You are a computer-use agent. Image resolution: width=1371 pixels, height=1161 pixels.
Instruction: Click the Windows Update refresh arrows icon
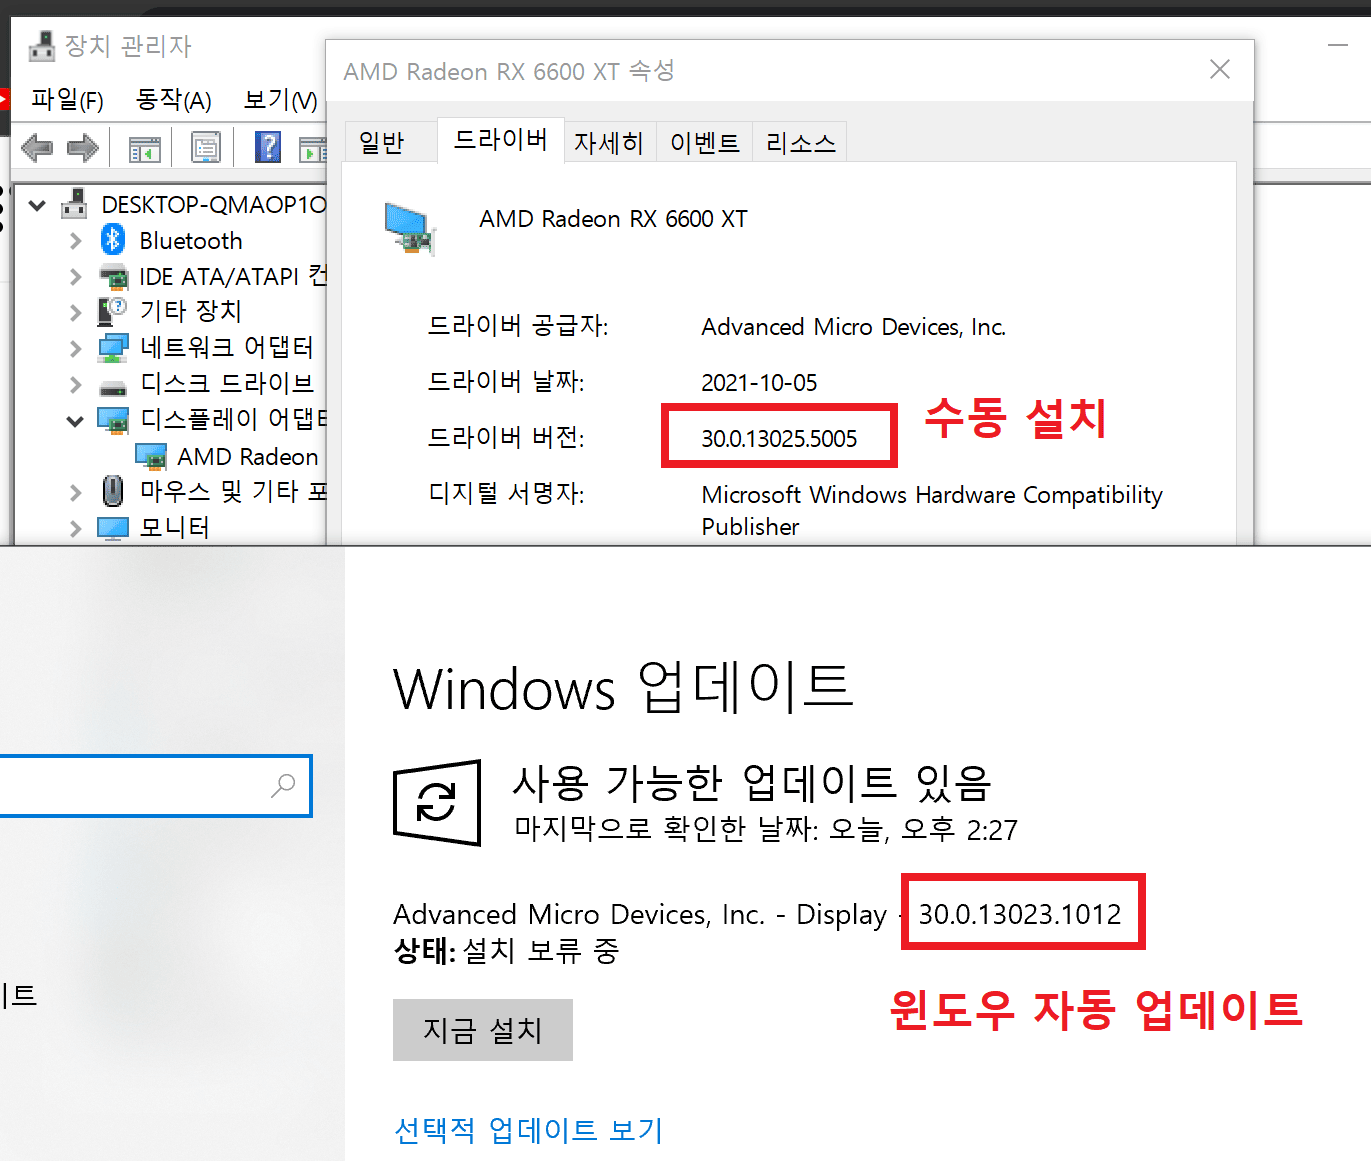[x=437, y=803]
